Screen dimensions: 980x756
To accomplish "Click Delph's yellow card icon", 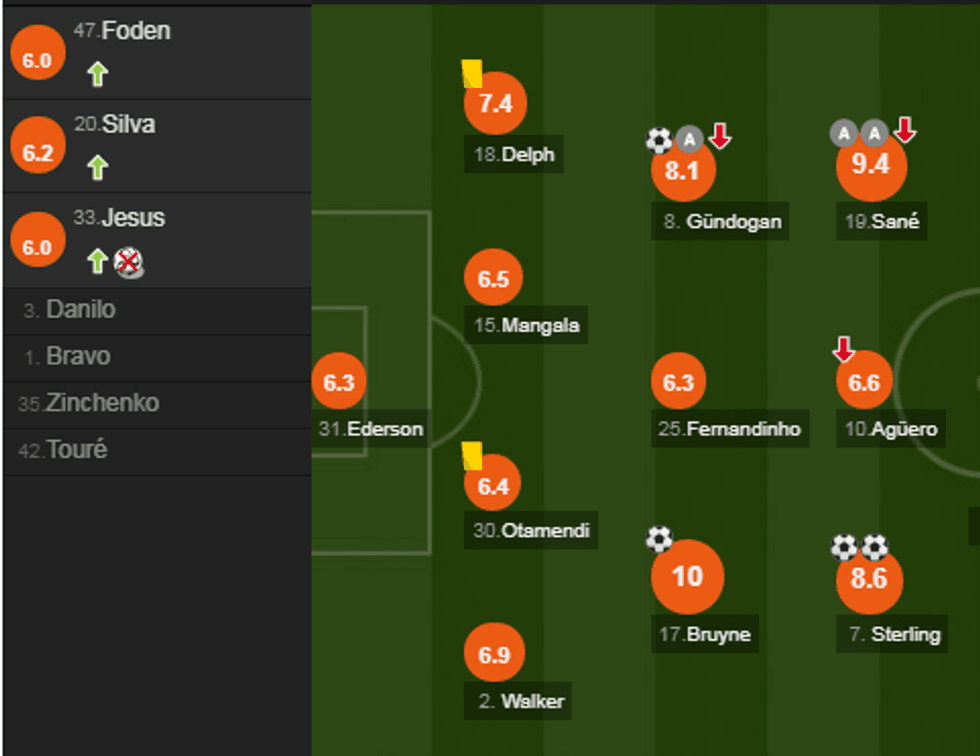I will (x=472, y=73).
